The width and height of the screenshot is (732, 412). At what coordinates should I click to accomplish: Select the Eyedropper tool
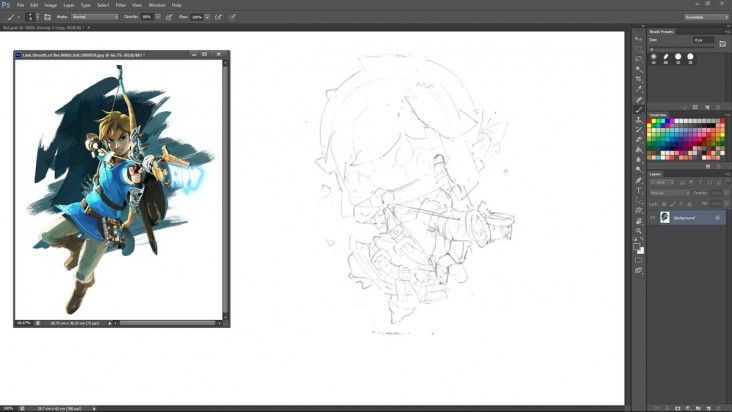[x=639, y=89]
